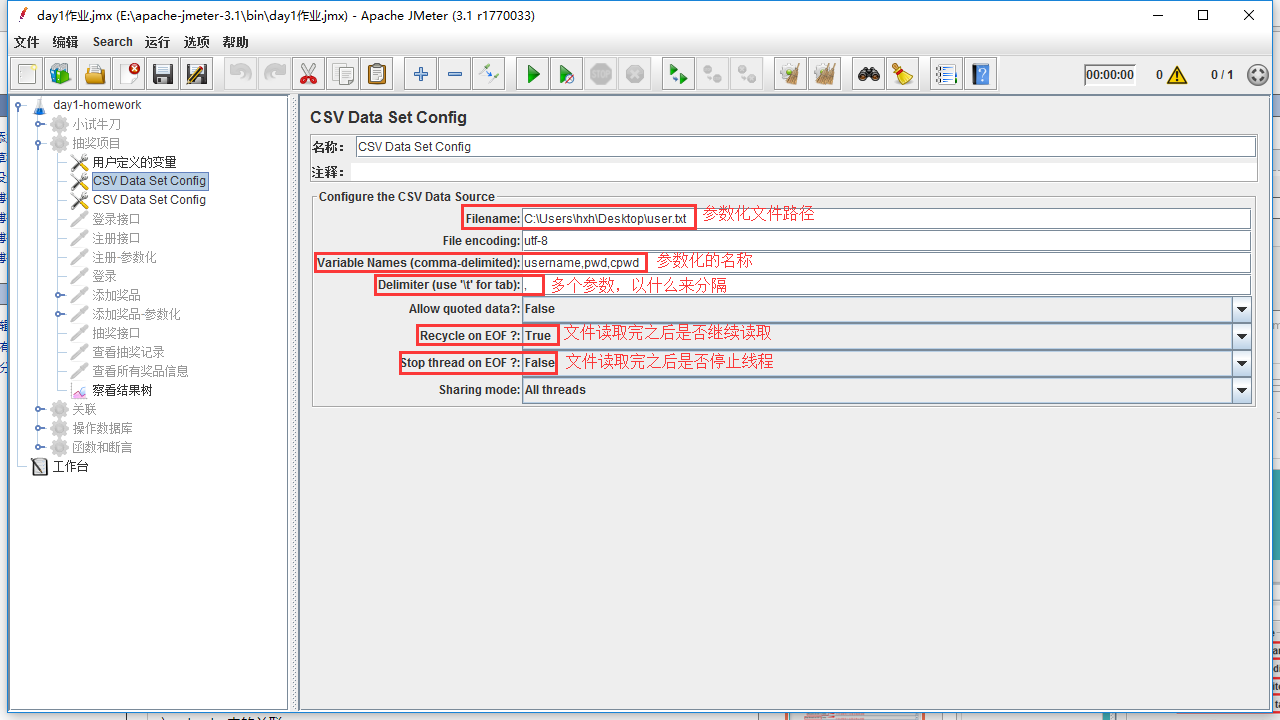This screenshot has height=720, width=1280.
Task: Click the Undo arrow icon
Action: pos(240,74)
